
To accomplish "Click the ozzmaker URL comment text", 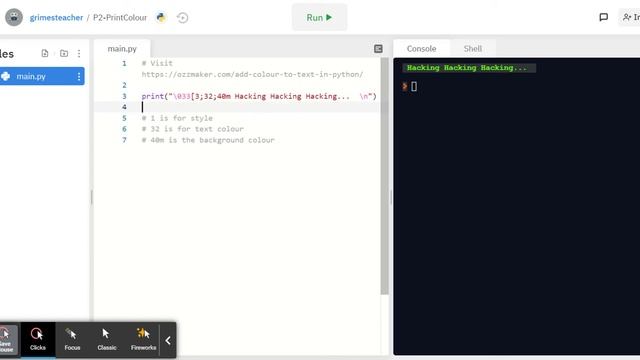I will (x=252, y=74).
